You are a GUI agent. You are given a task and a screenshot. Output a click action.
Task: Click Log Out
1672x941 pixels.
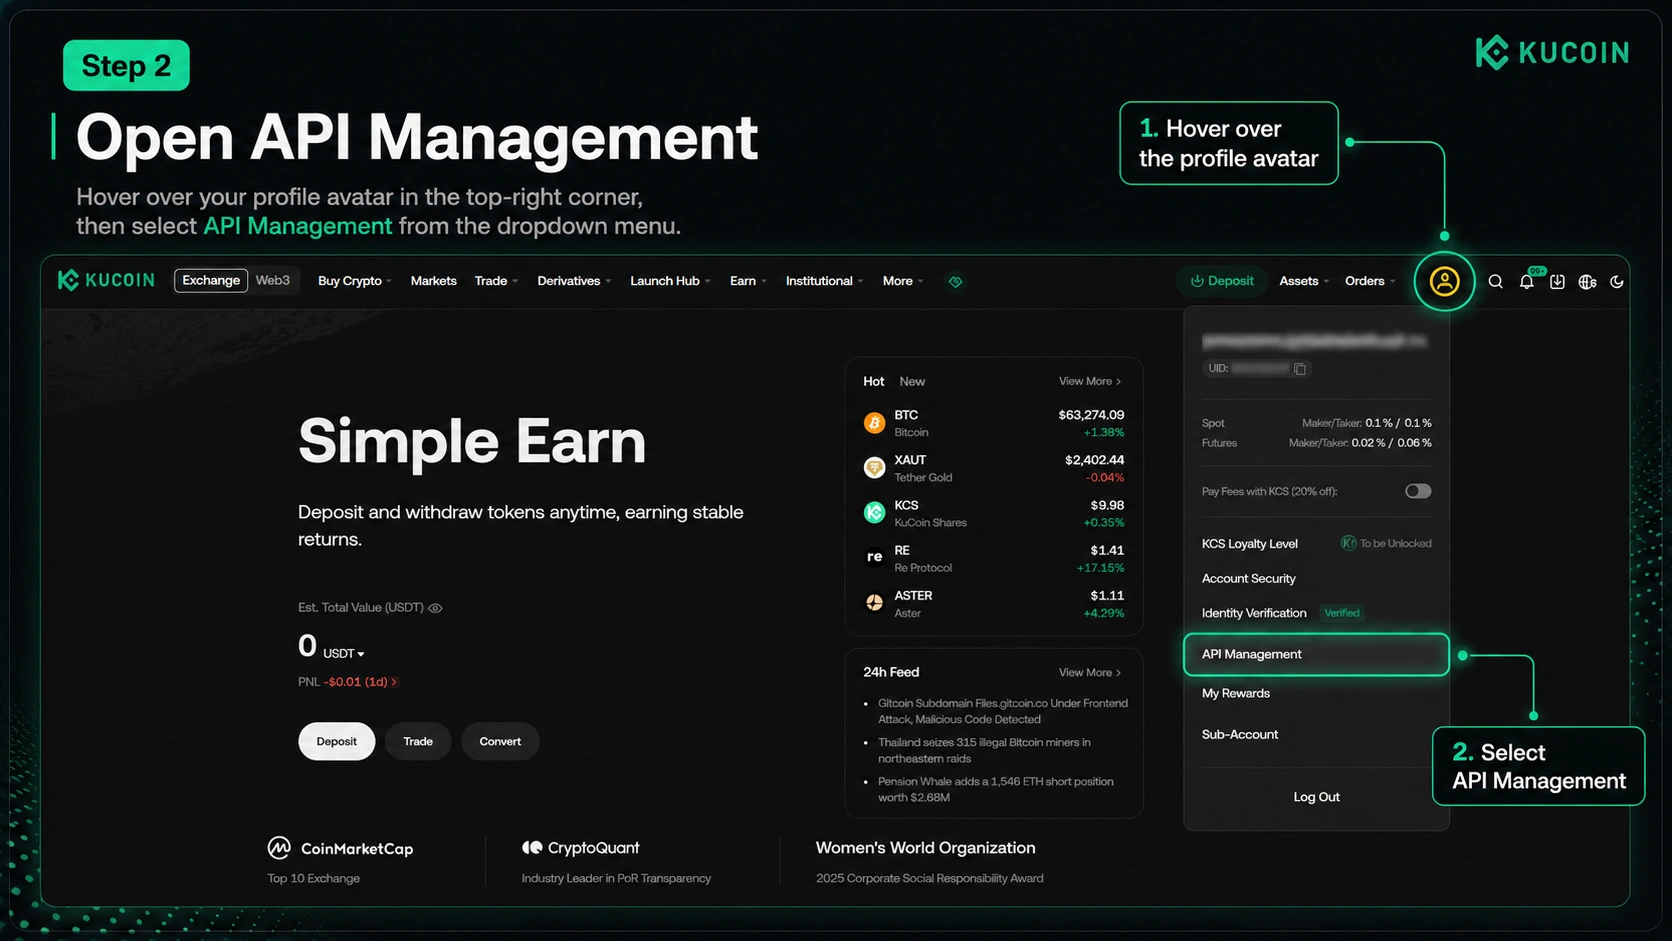click(x=1316, y=797)
